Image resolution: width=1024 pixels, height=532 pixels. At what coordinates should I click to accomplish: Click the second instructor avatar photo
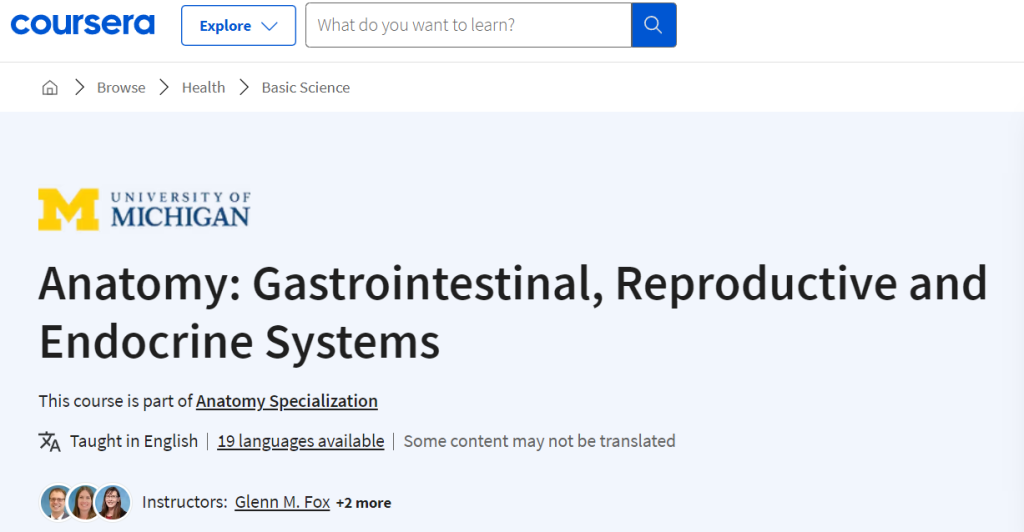85,502
